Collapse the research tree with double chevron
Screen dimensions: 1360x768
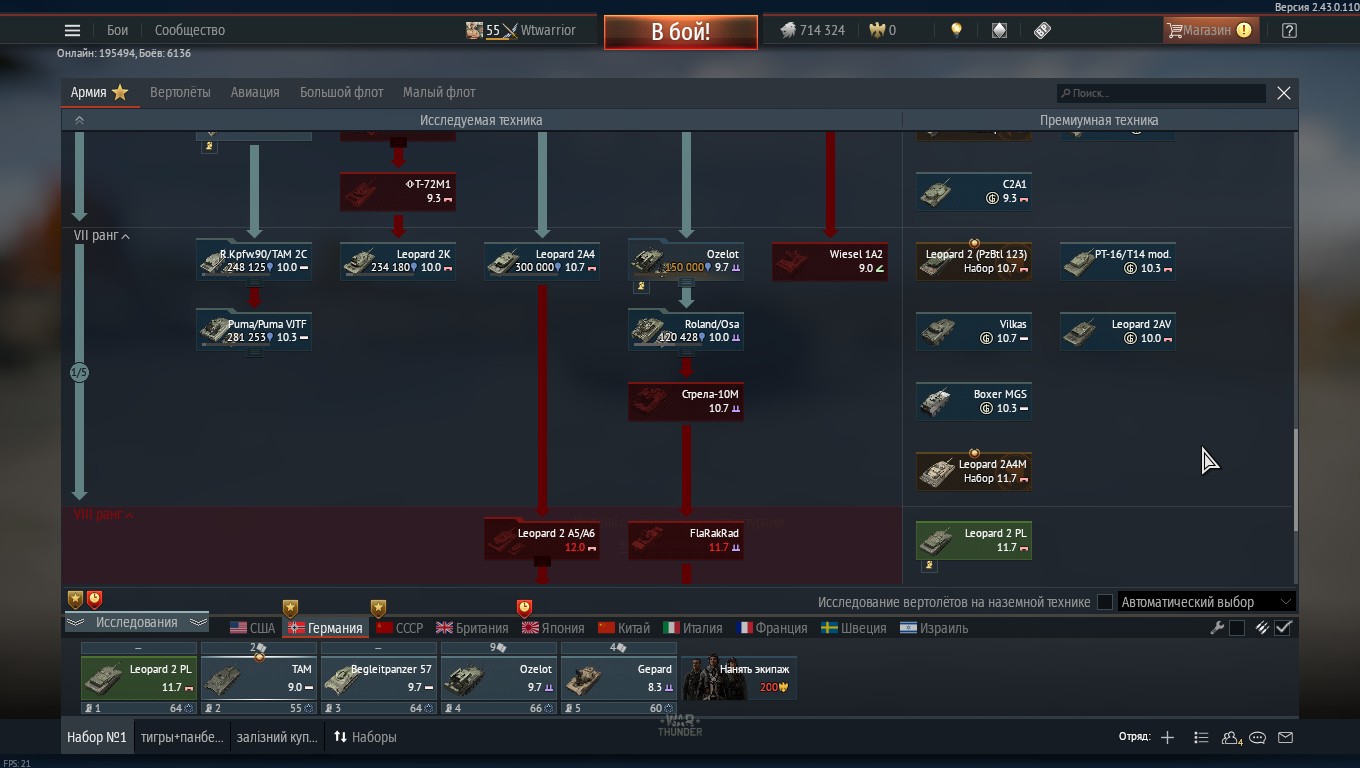pos(79,120)
